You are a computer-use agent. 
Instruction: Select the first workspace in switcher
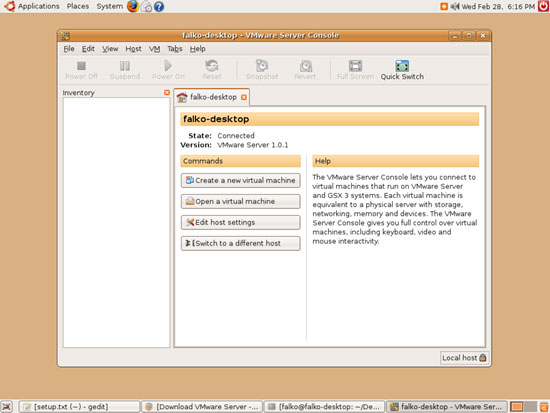[x=516, y=407]
